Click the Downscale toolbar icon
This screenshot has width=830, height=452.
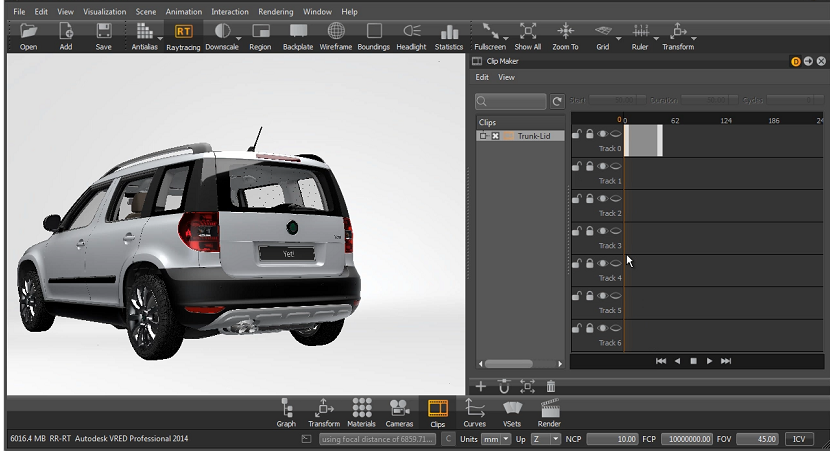[222, 31]
